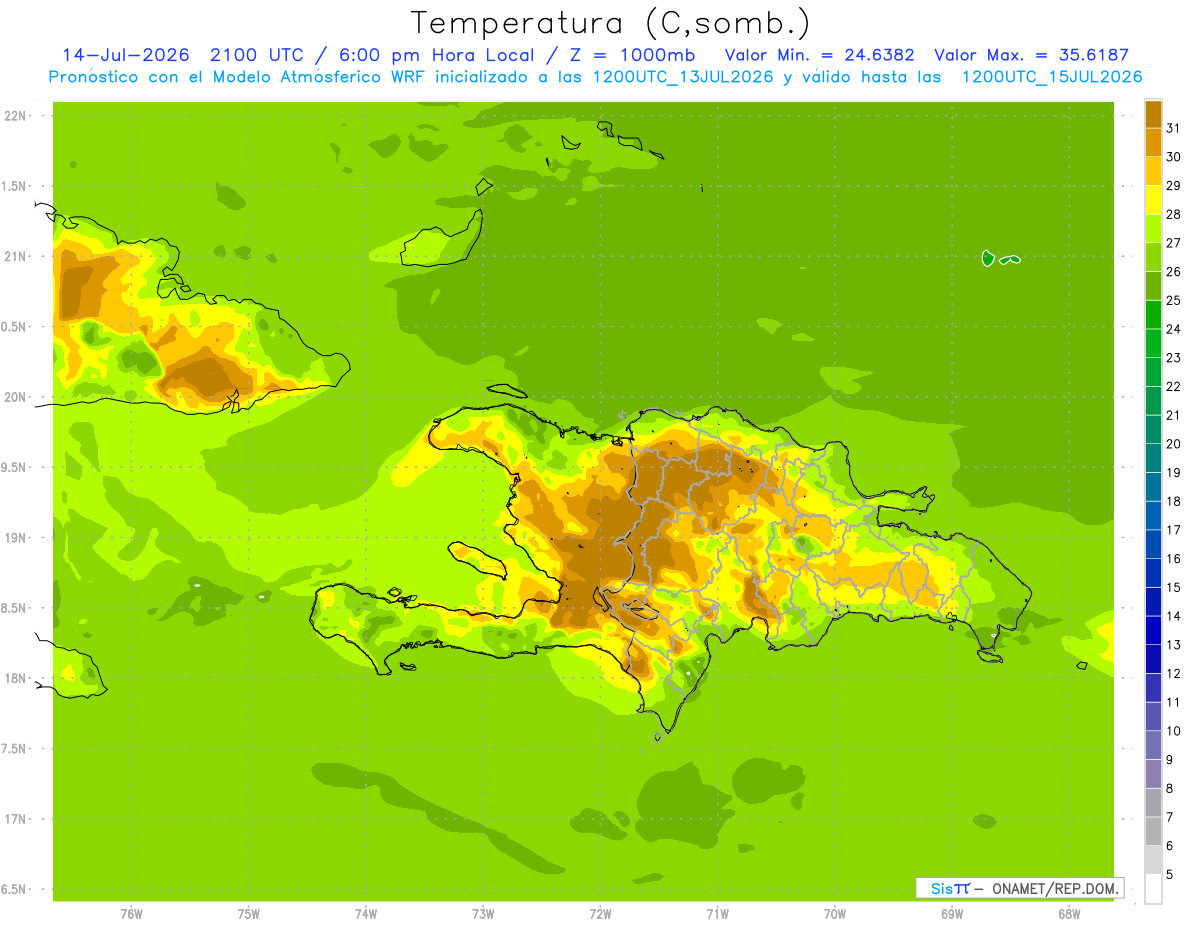Viewport: 1200px width, 927px height.
Task: Click the "17N" latitude label
Action: 16,819
